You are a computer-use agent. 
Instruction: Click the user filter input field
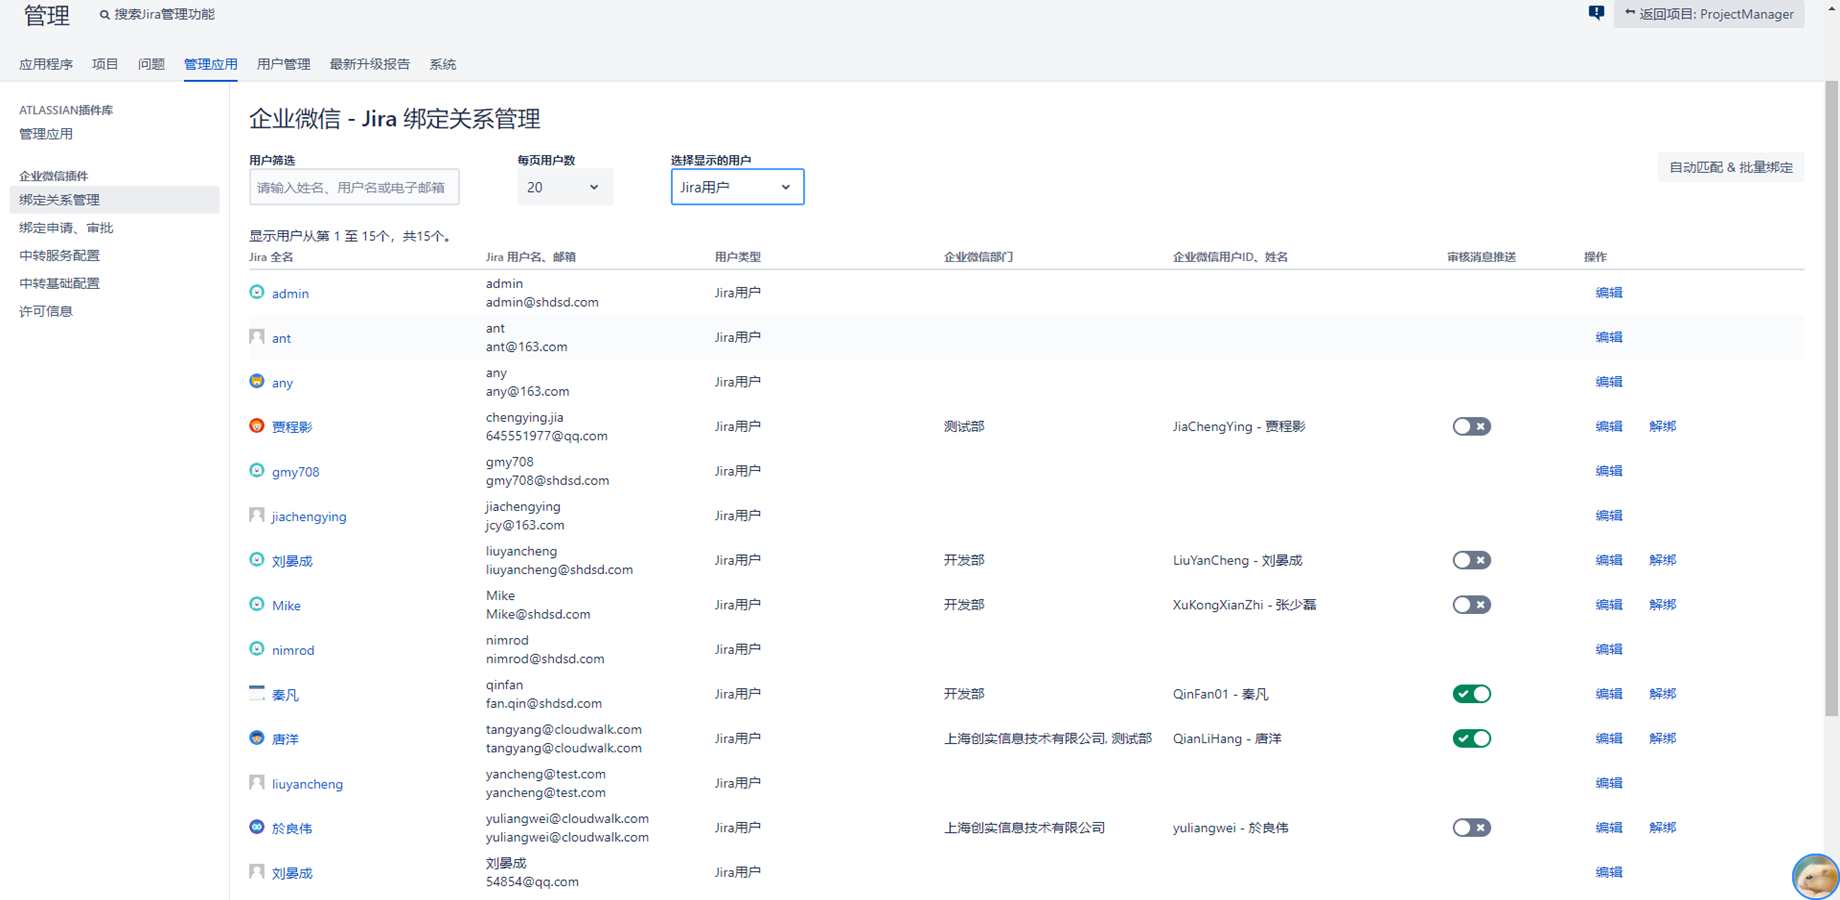point(354,187)
